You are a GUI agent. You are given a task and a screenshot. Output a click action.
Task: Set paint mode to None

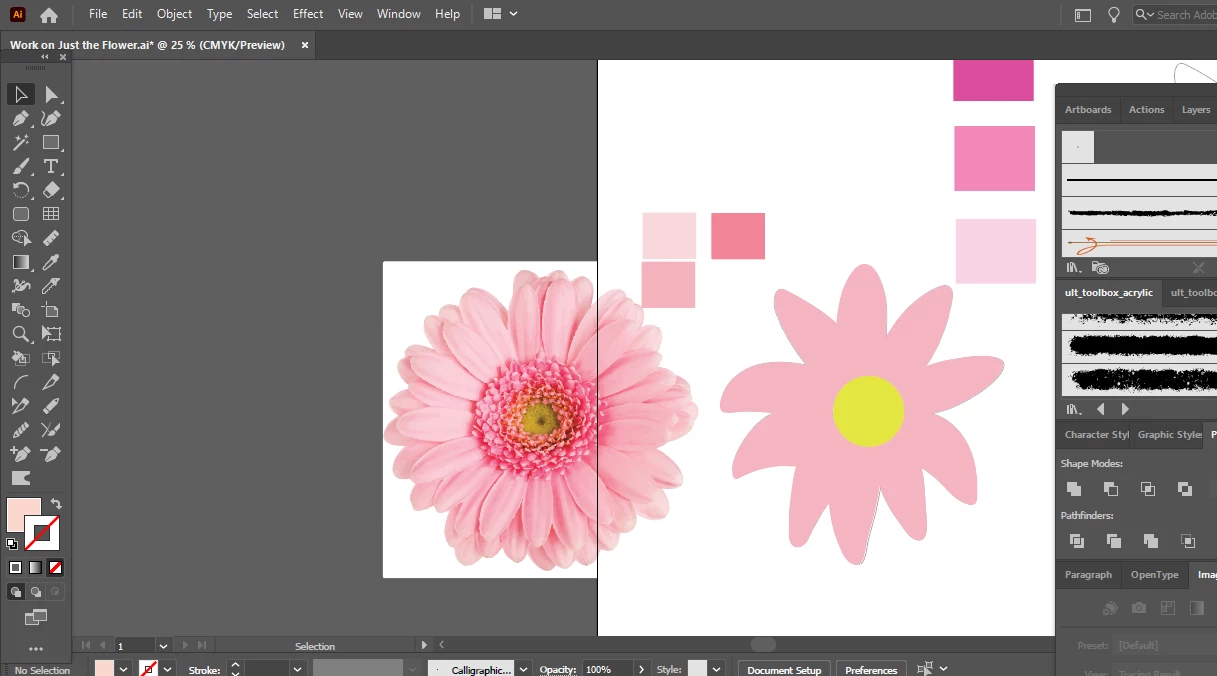point(56,567)
